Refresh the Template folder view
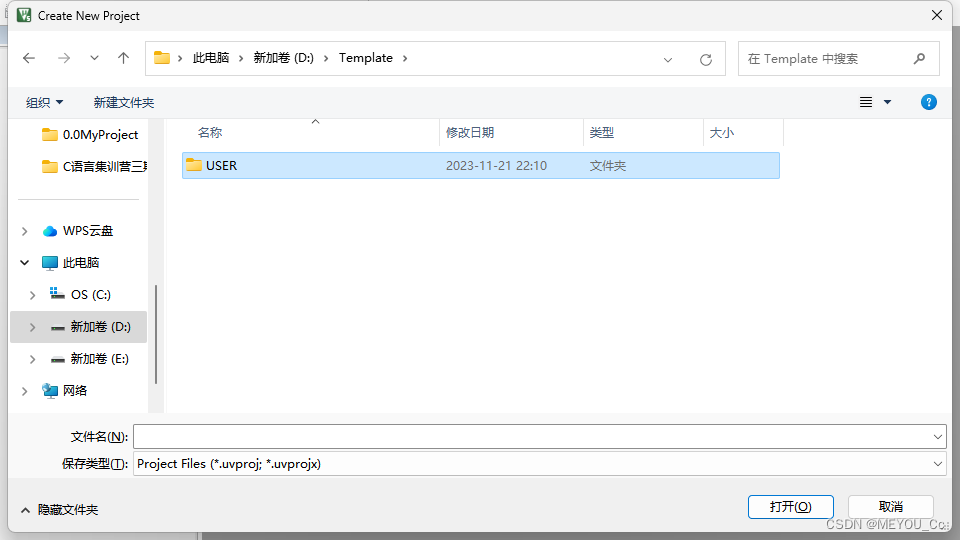The height and width of the screenshot is (540, 960). click(x=706, y=59)
